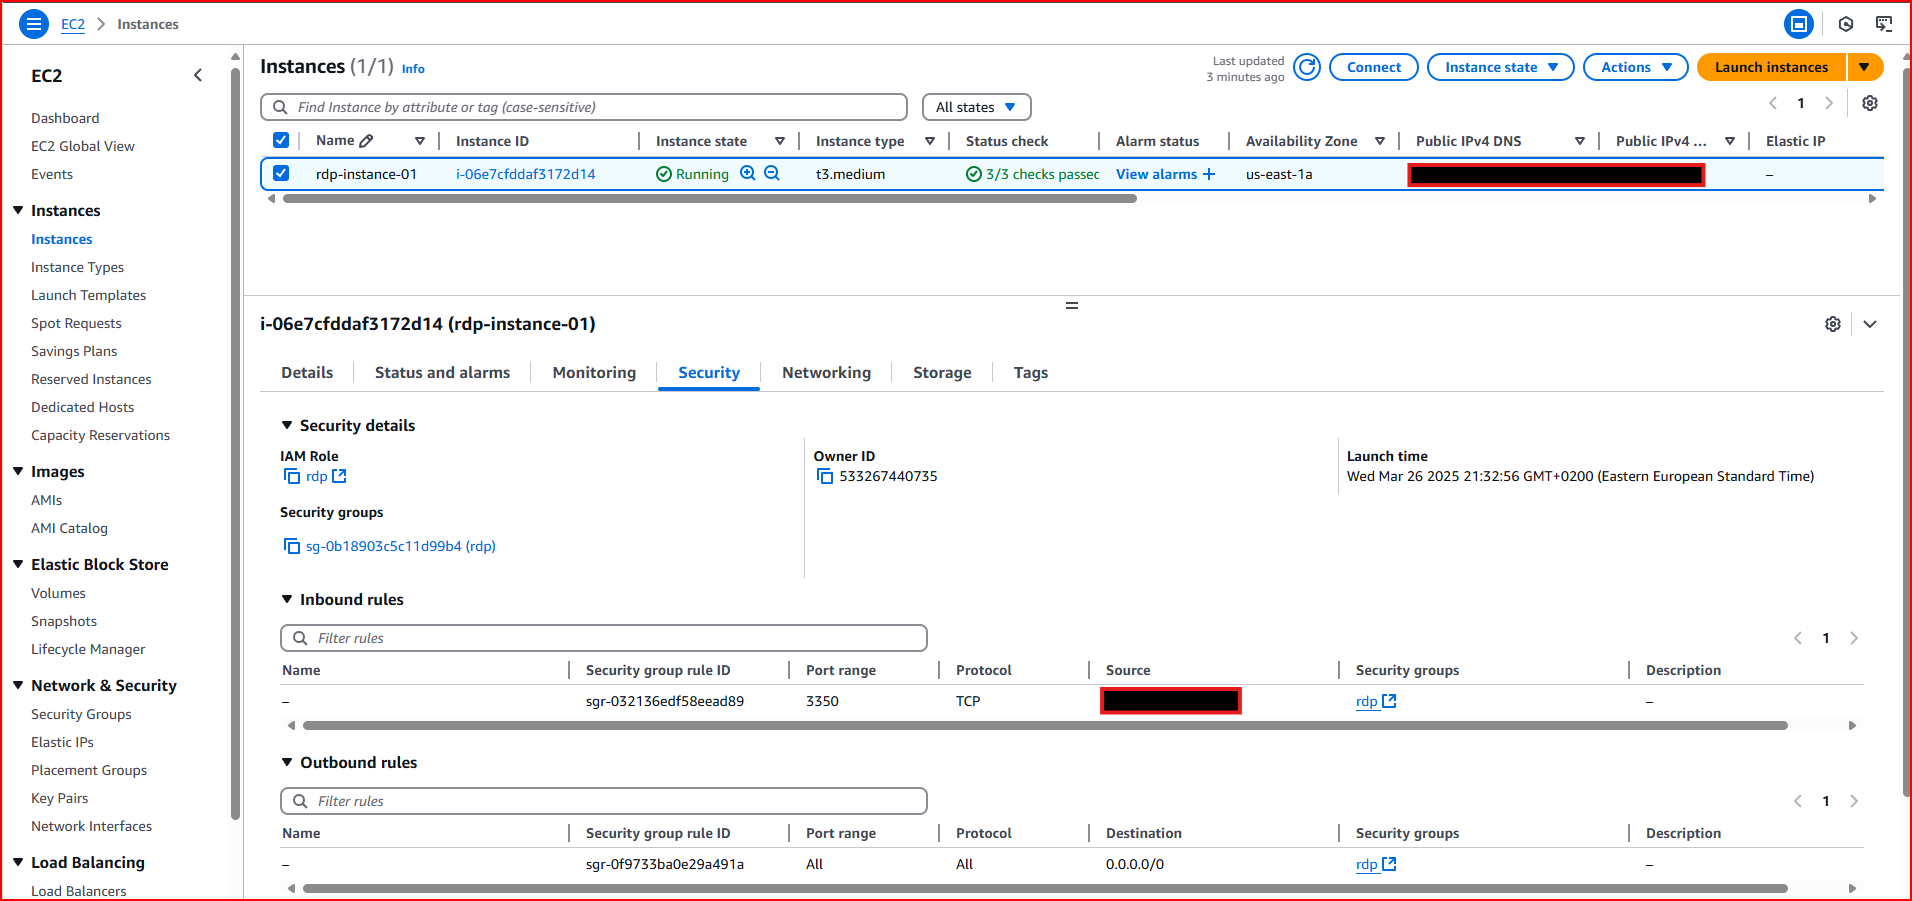
Task: Toggle select-all instances checkbox in header
Action: [x=281, y=140]
